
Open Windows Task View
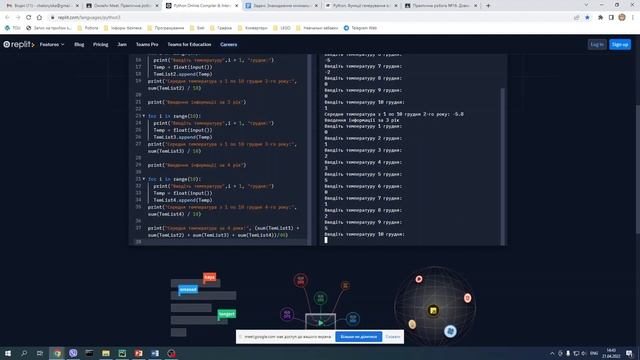[x=40, y=353]
